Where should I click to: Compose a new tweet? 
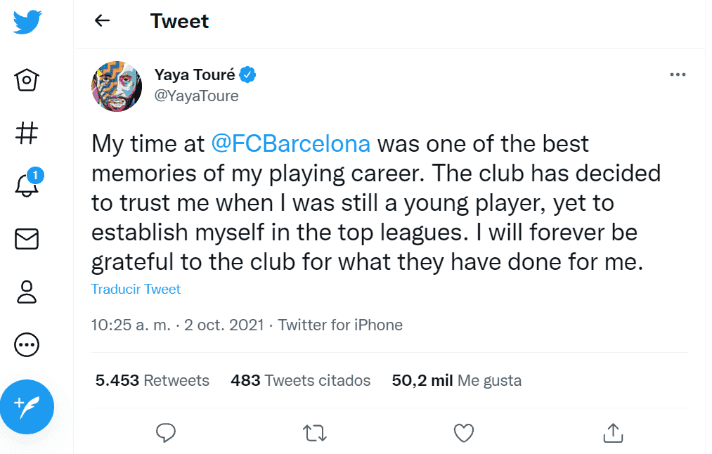point(27,407)
